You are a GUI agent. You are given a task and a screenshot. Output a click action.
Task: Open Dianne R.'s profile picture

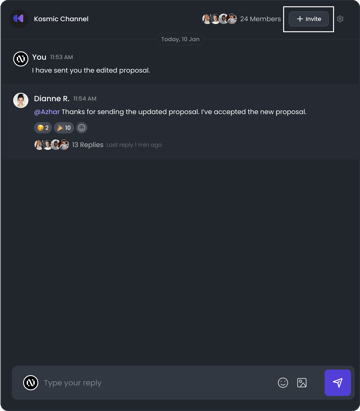coord(21,100)
